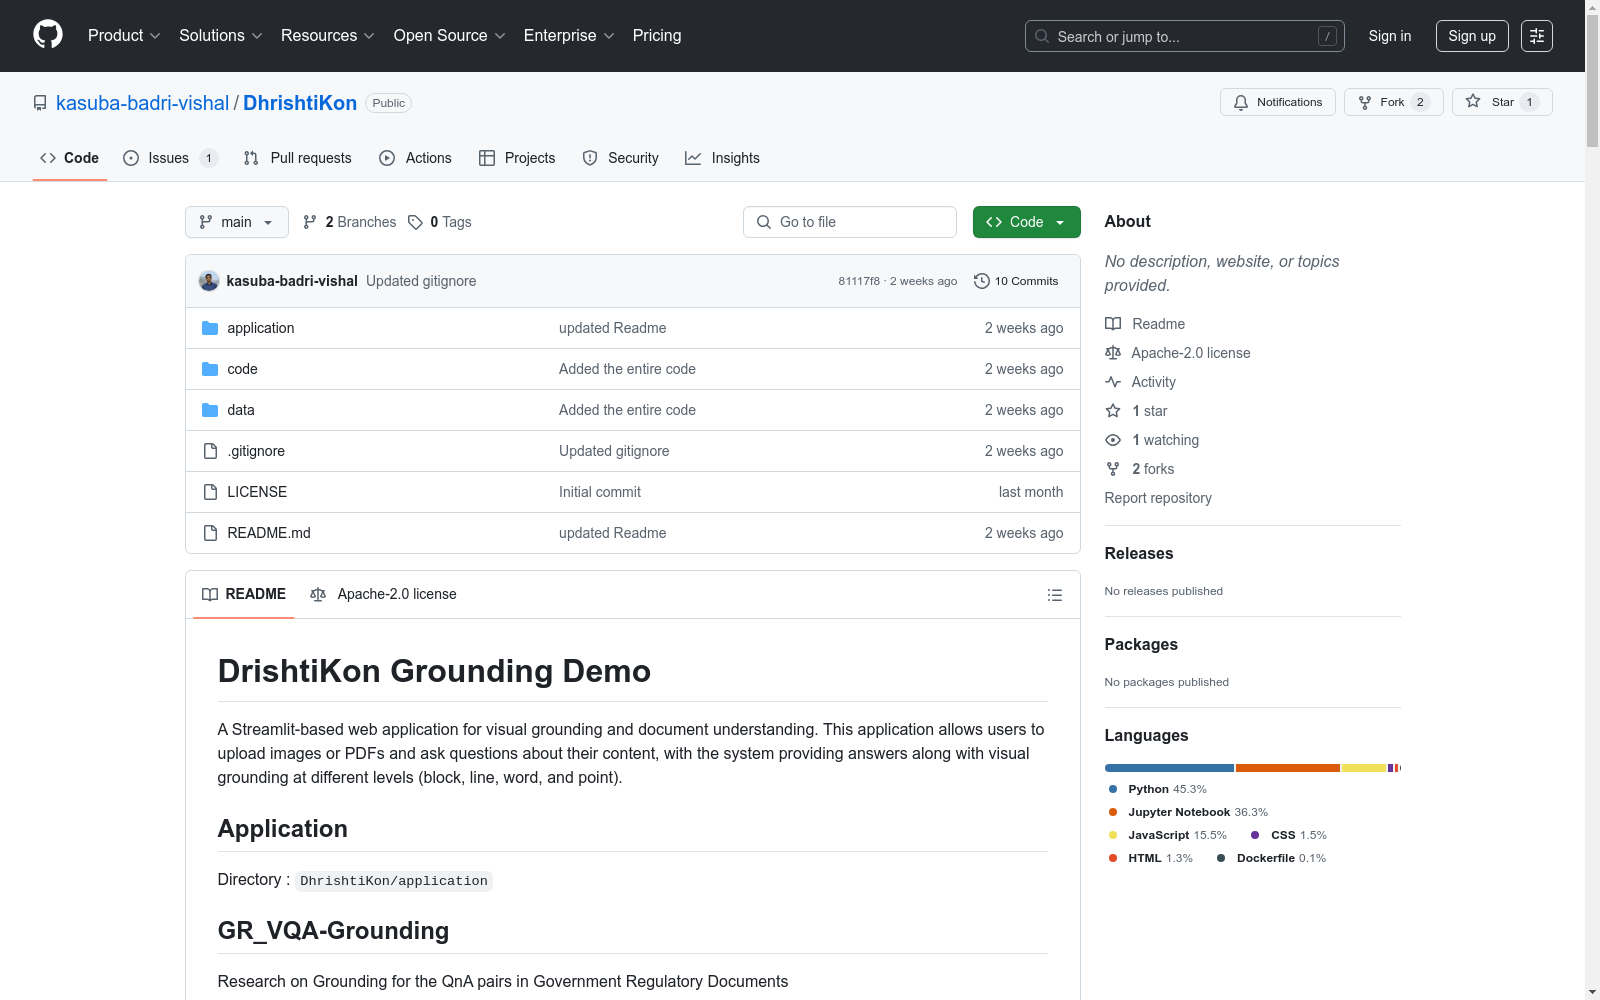Open the GitHub homepage logo
Image resolution: width=1600 pixels, height=1000 pixels.
48,35
